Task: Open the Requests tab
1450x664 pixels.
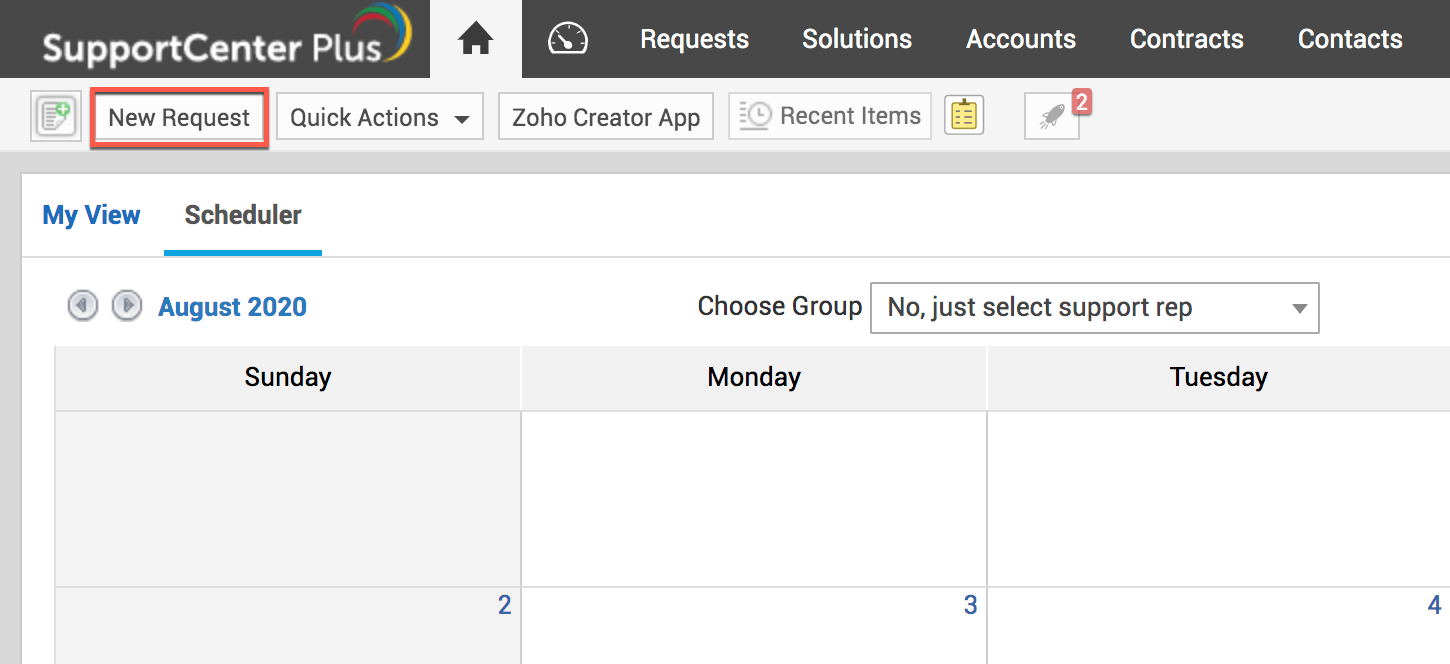Action: click(x=694, y=39)
